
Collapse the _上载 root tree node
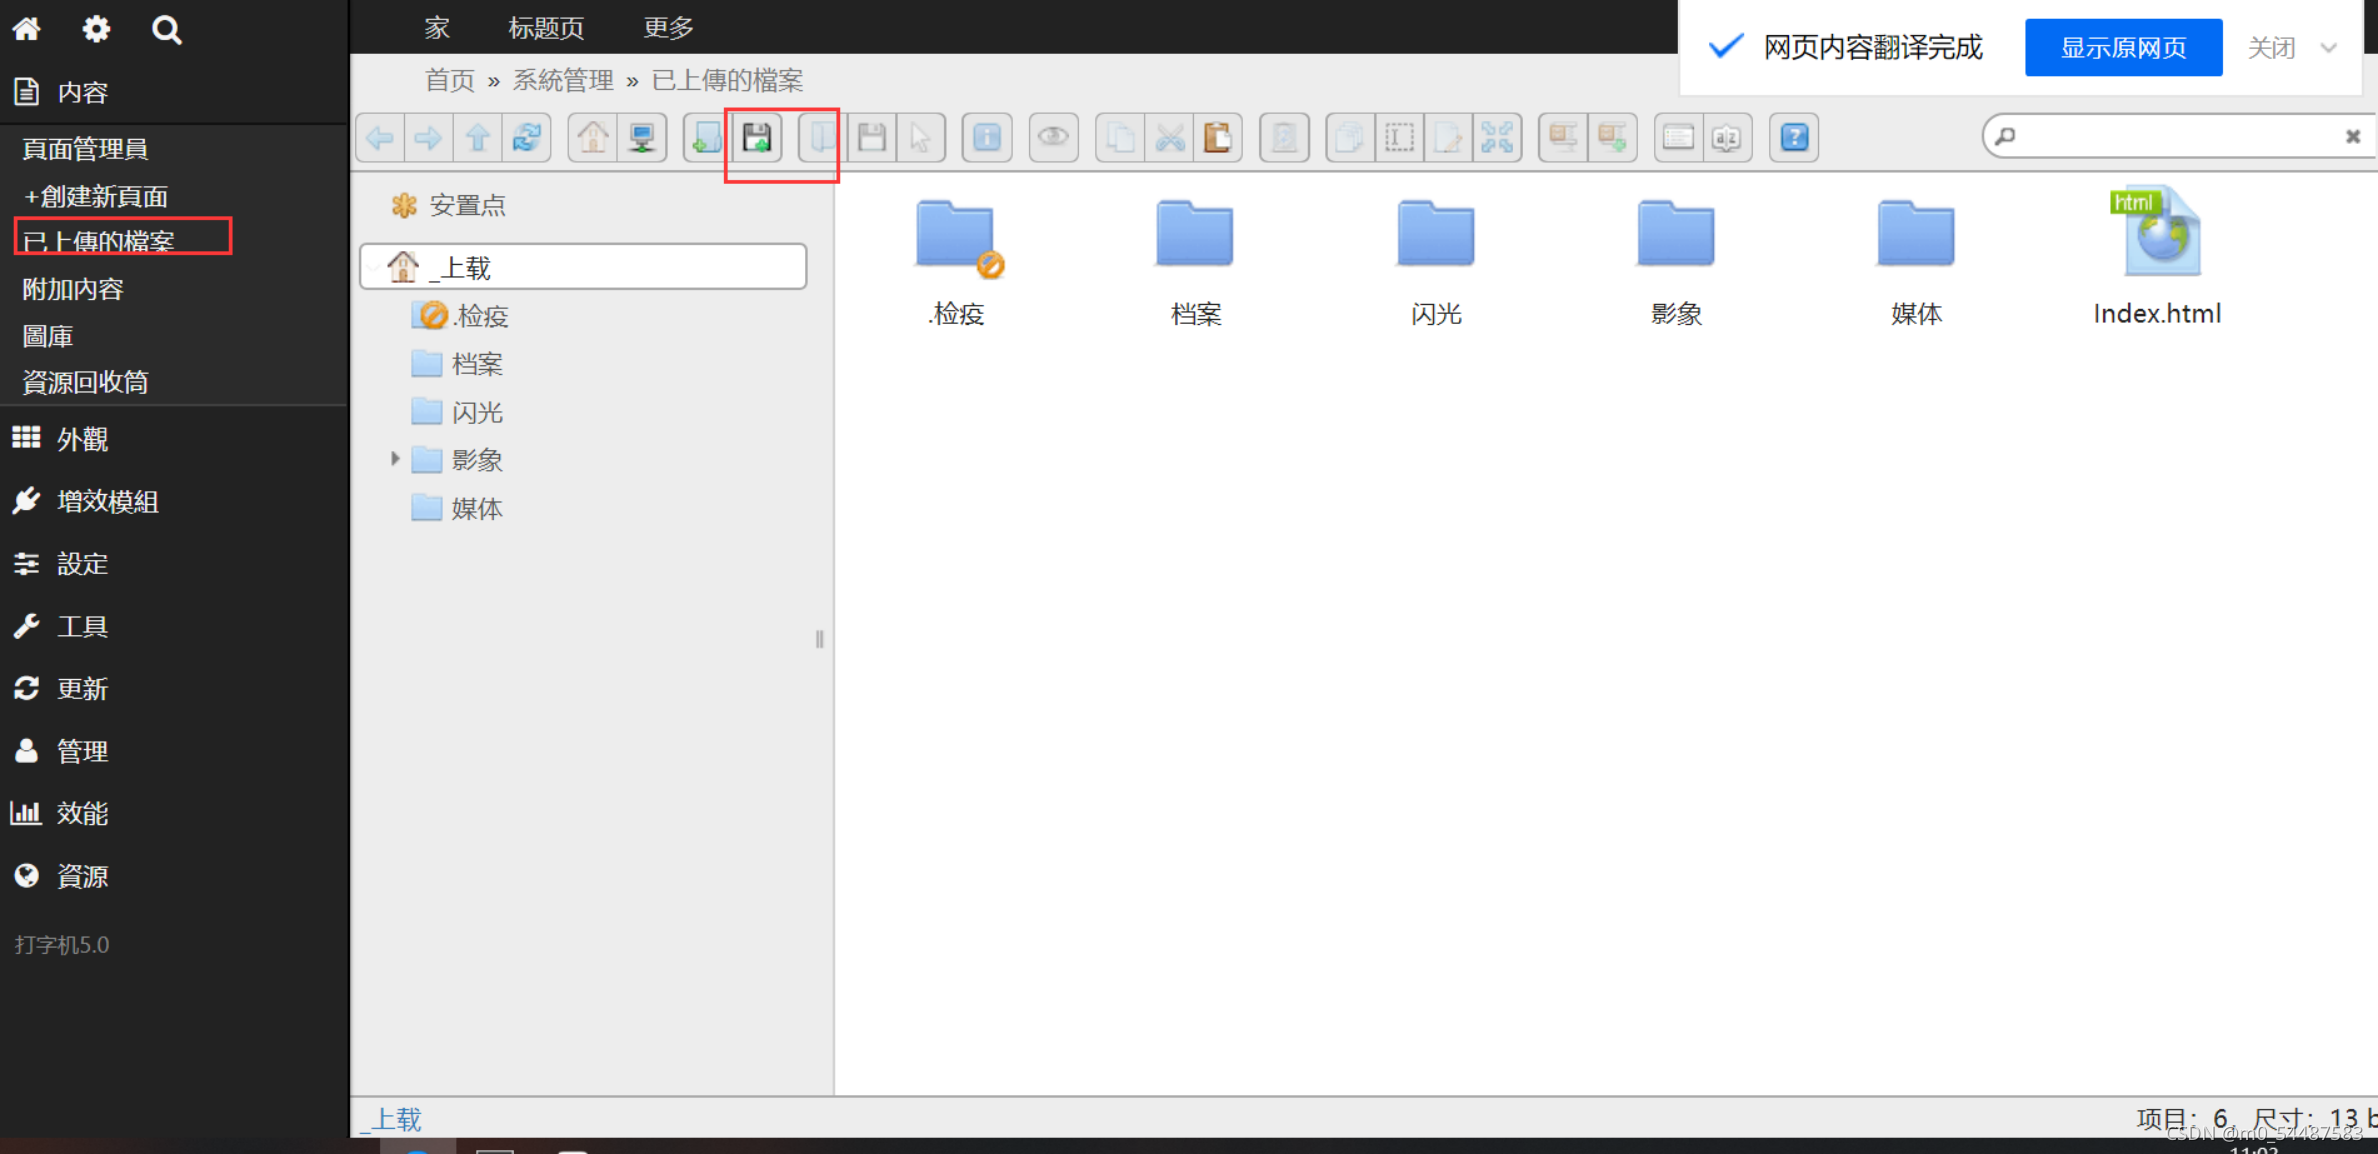click(375, 267)
